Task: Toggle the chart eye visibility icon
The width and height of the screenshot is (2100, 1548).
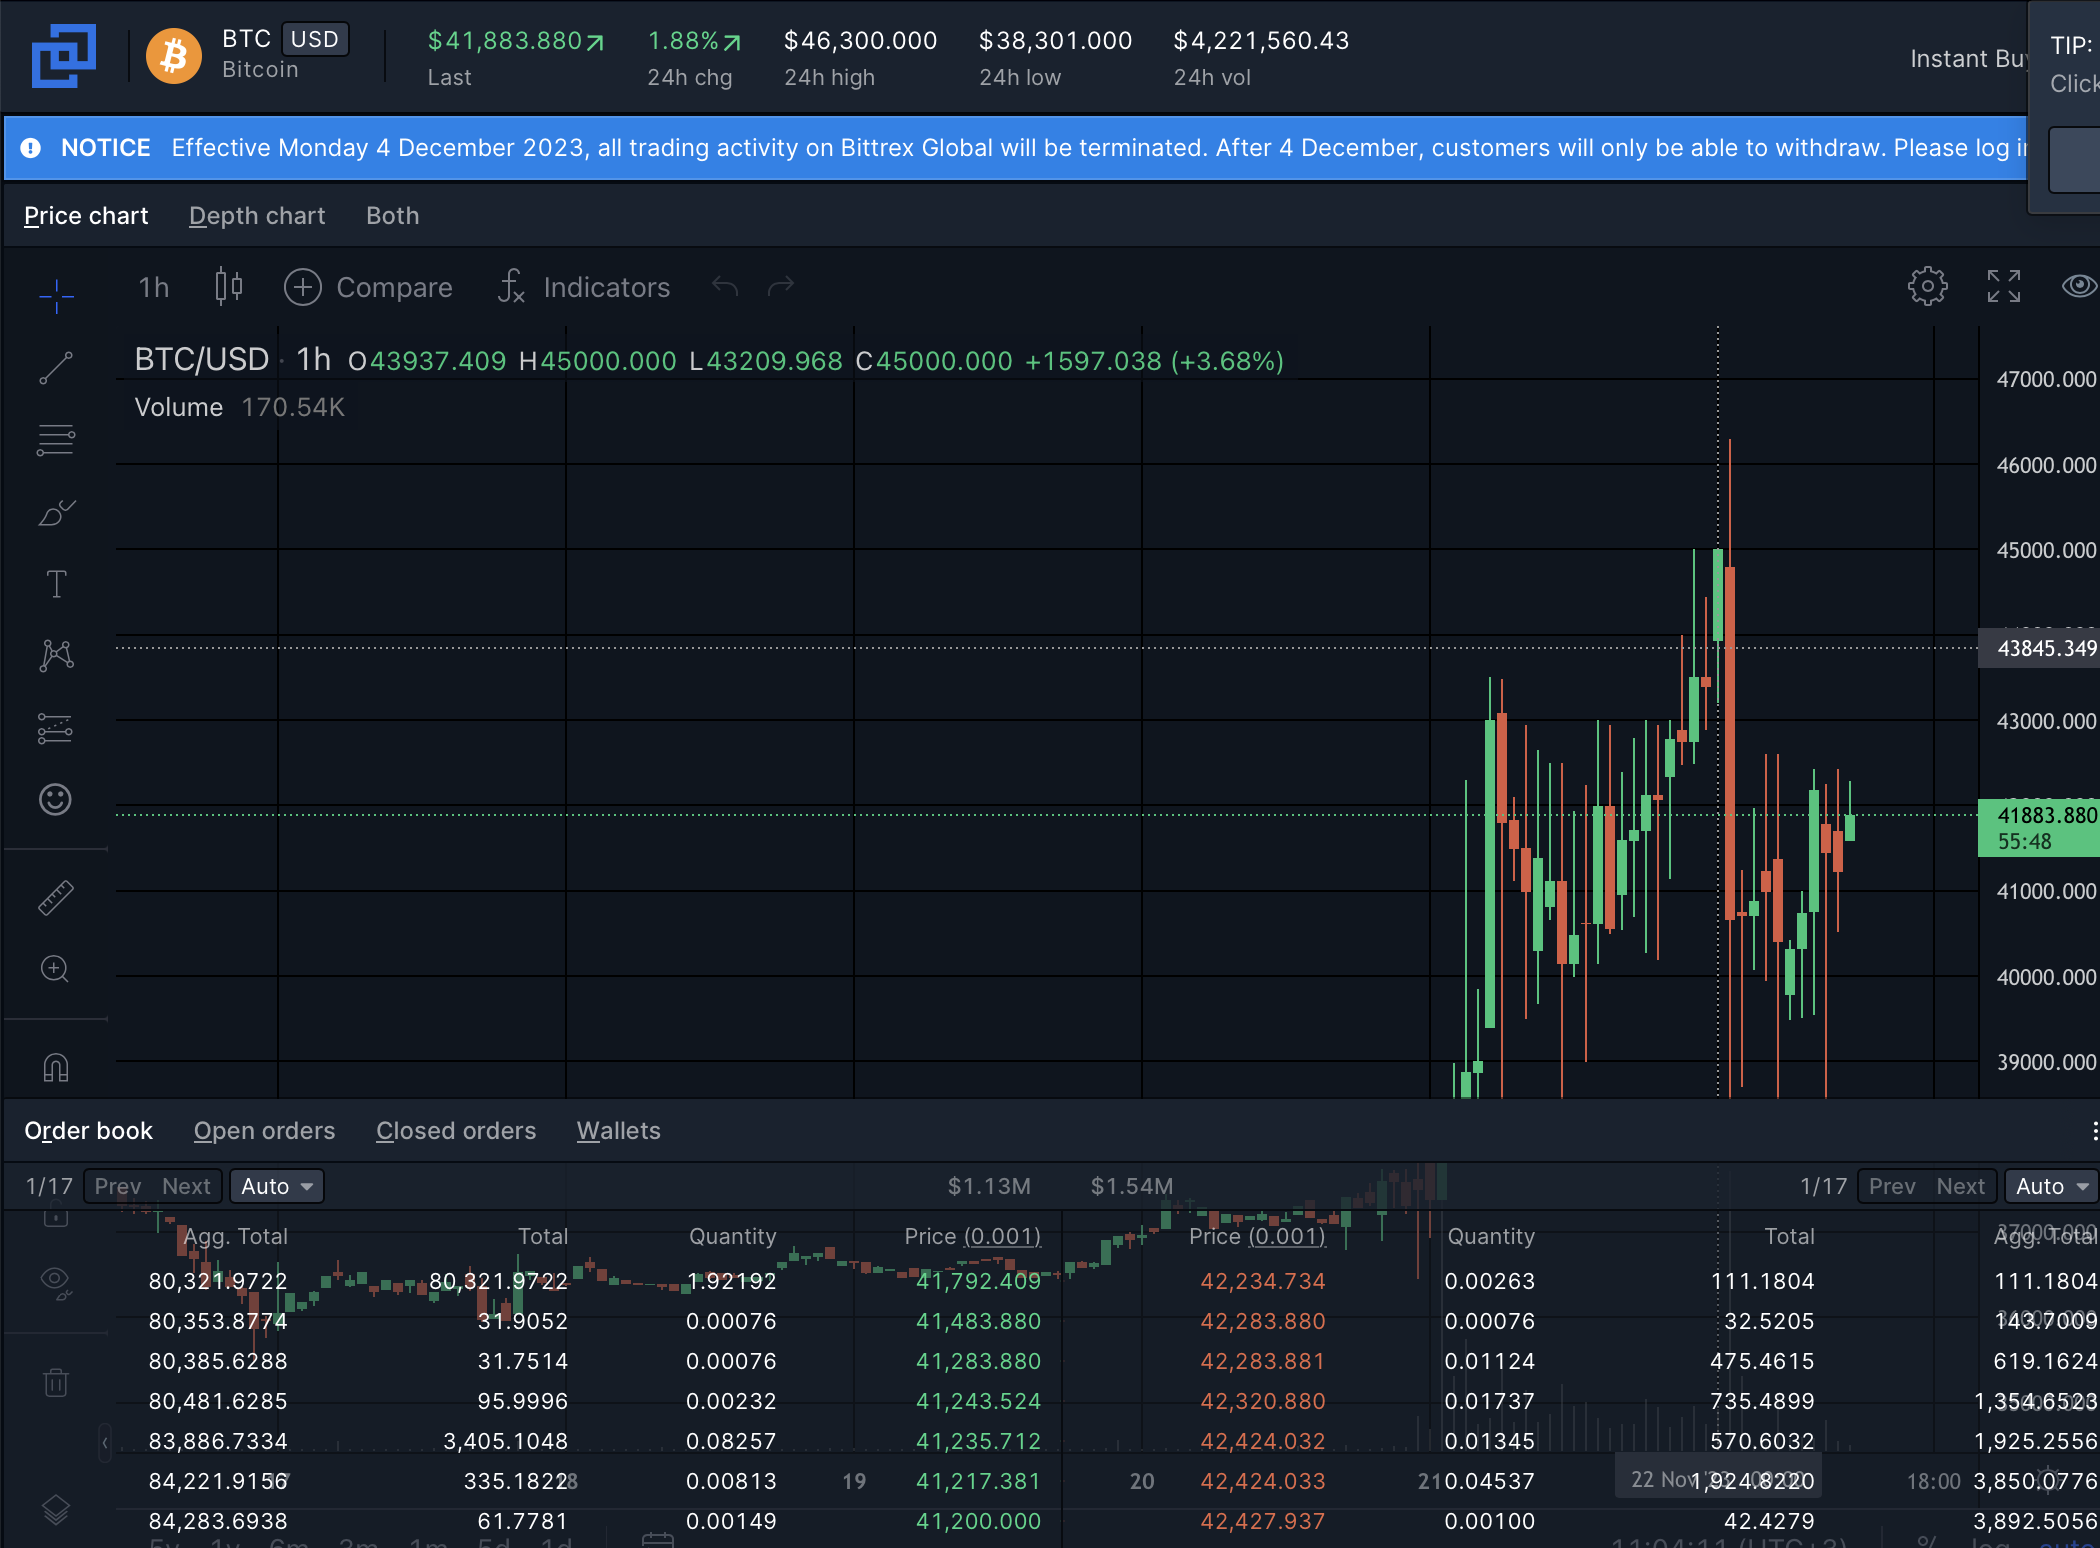Action: 2079,287
